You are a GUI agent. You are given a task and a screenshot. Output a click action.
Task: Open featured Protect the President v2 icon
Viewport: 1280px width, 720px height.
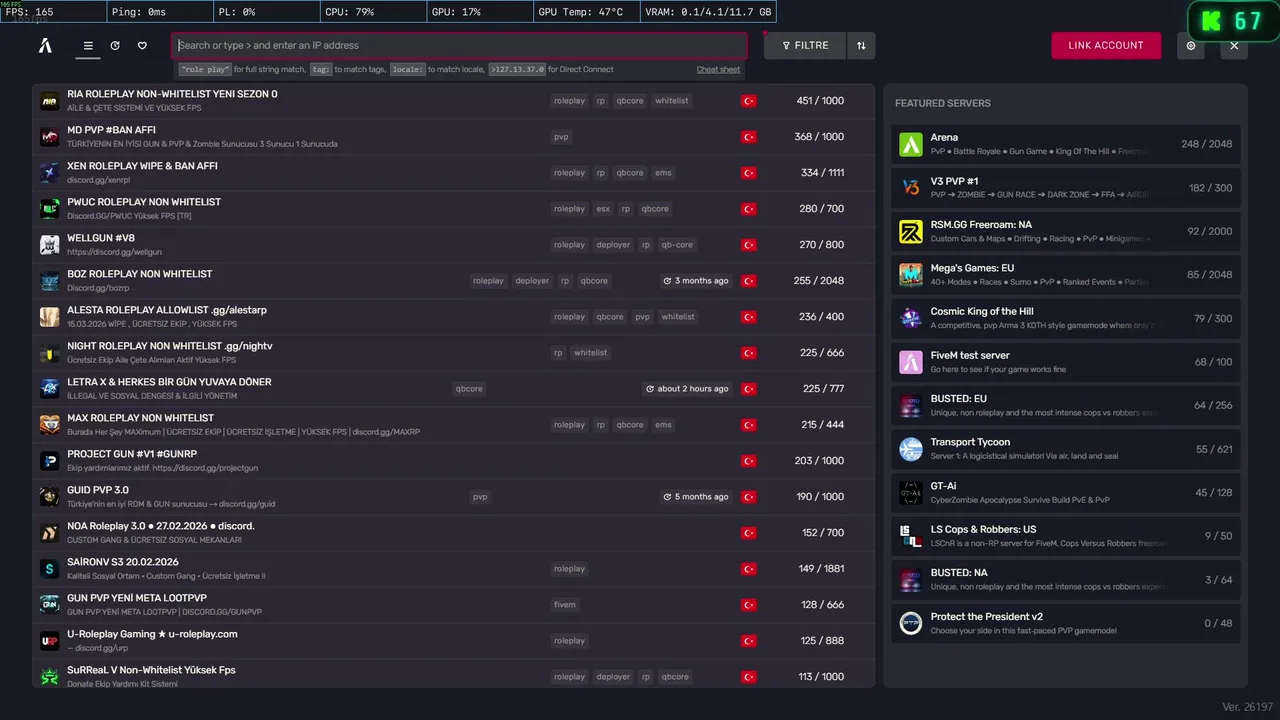coord(911,623)
